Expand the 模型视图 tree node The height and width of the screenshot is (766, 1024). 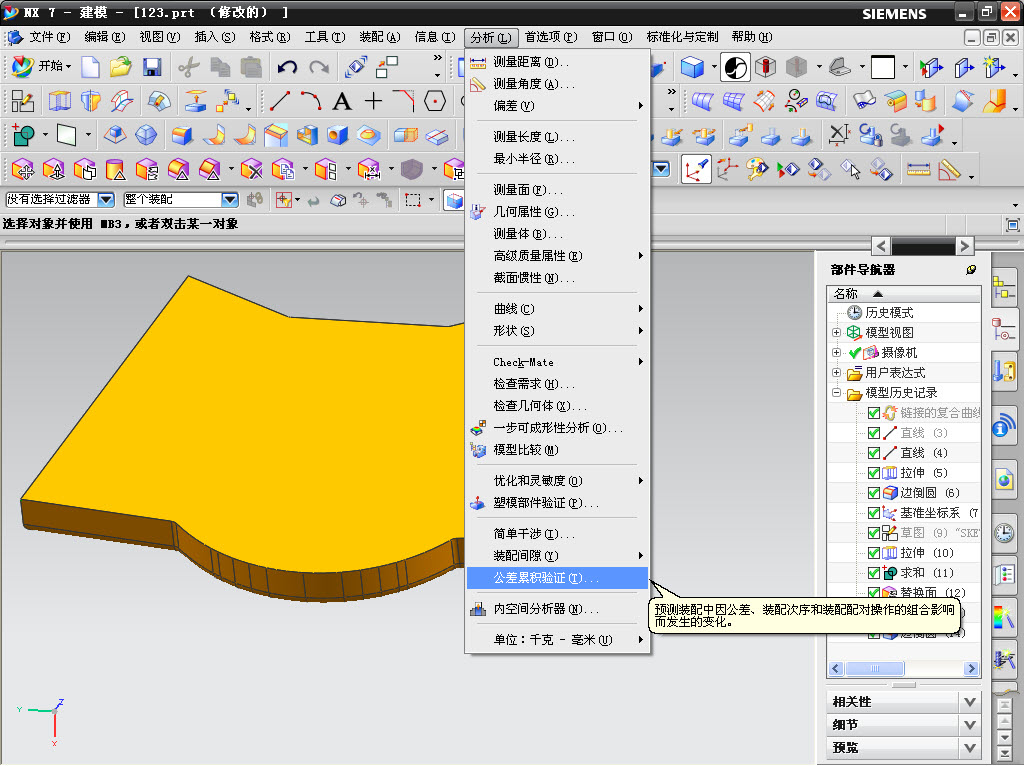[x=837, y=332]
